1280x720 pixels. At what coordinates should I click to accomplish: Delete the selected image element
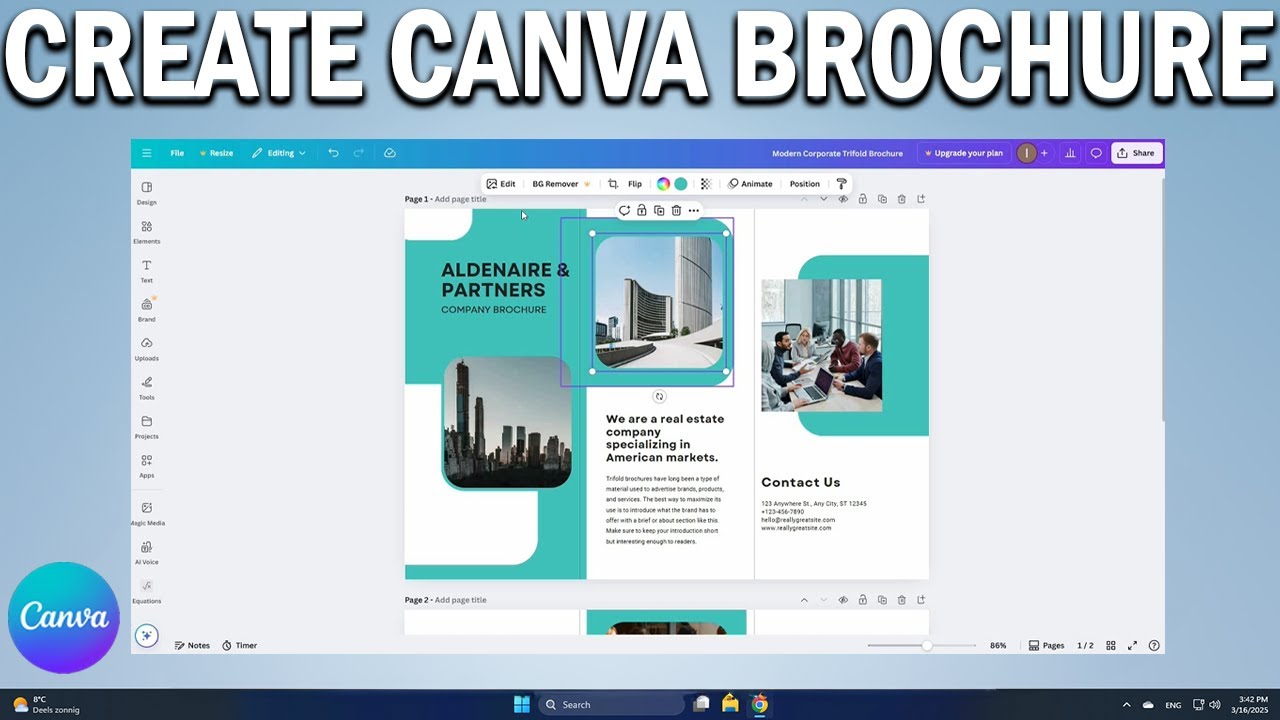click(676, 210)
